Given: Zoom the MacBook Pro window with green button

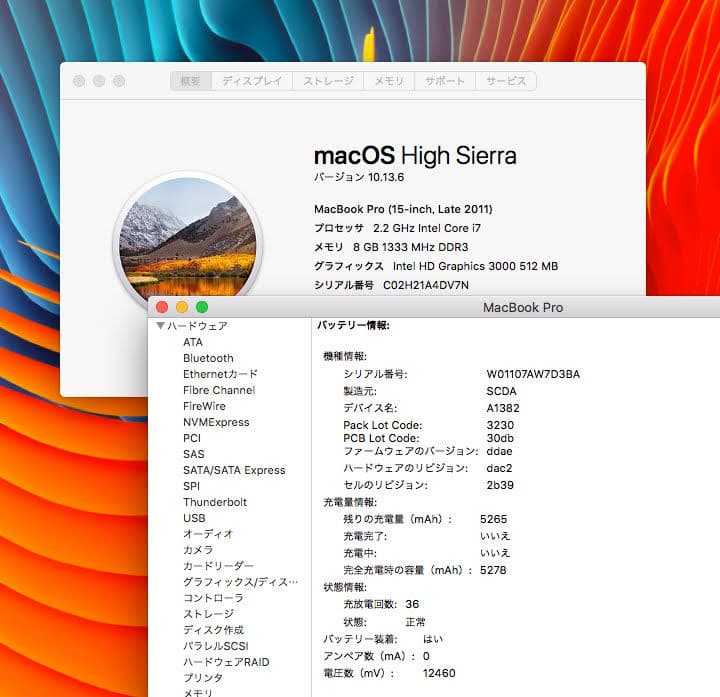Looking at the screenshot, I should tap(202, 307).
